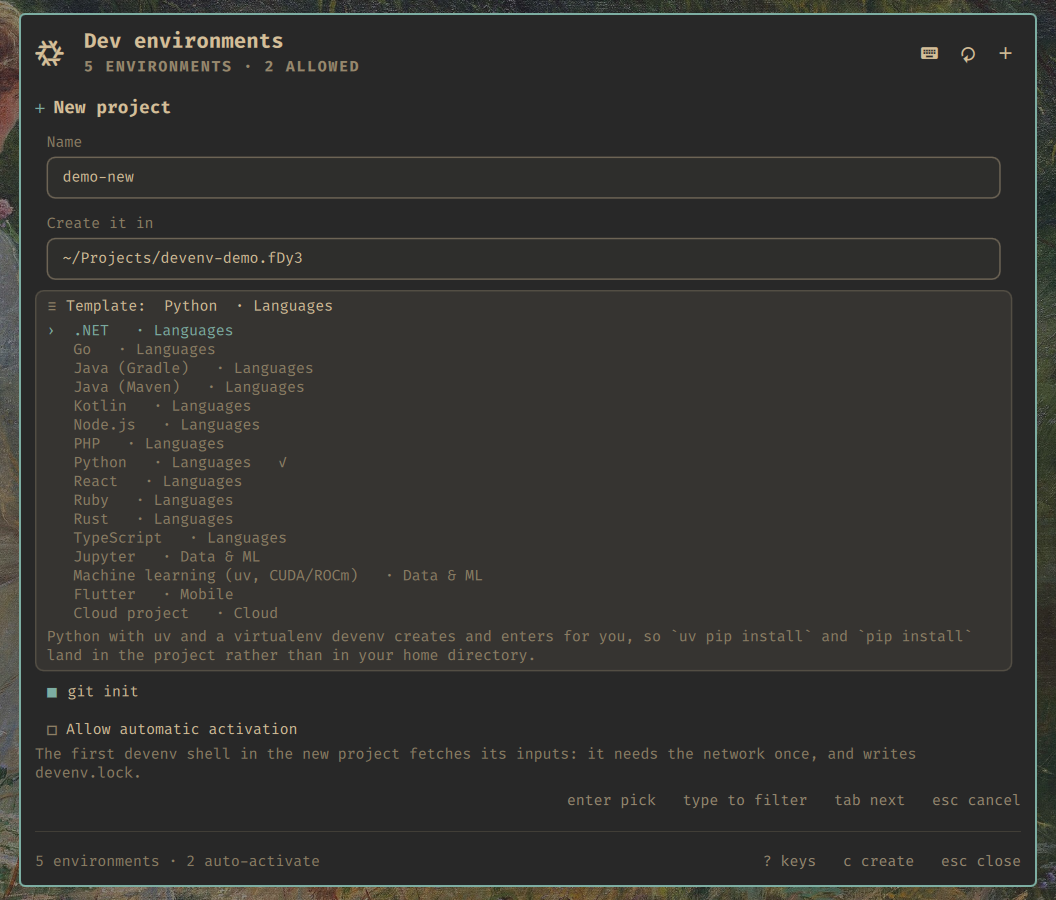This screenshot has width=1056, height=900.
Task: Click the Dev environments title
Action: click(x=184, y=41)
